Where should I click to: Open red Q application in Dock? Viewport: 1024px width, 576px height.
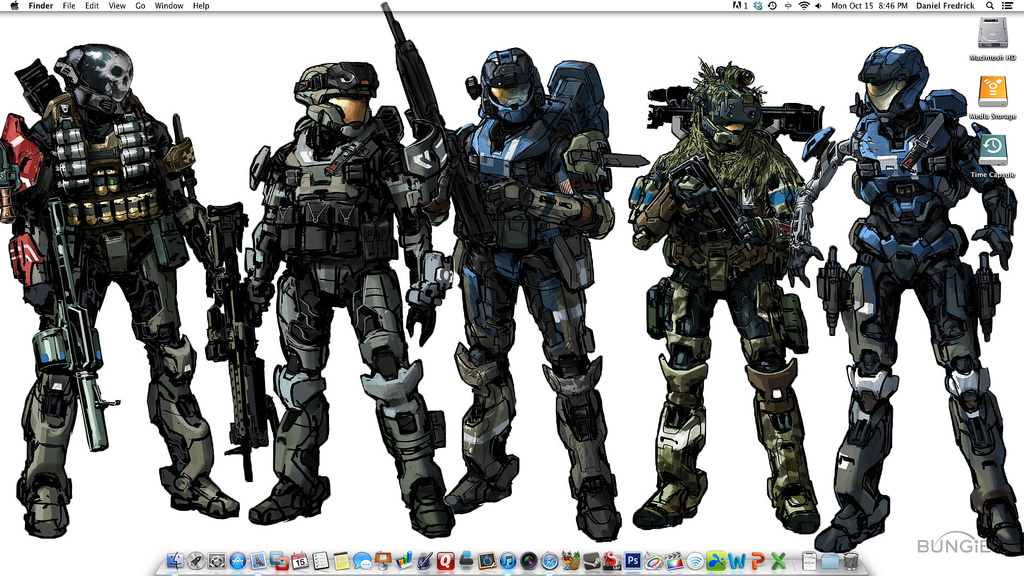click(x=446, y=560)
